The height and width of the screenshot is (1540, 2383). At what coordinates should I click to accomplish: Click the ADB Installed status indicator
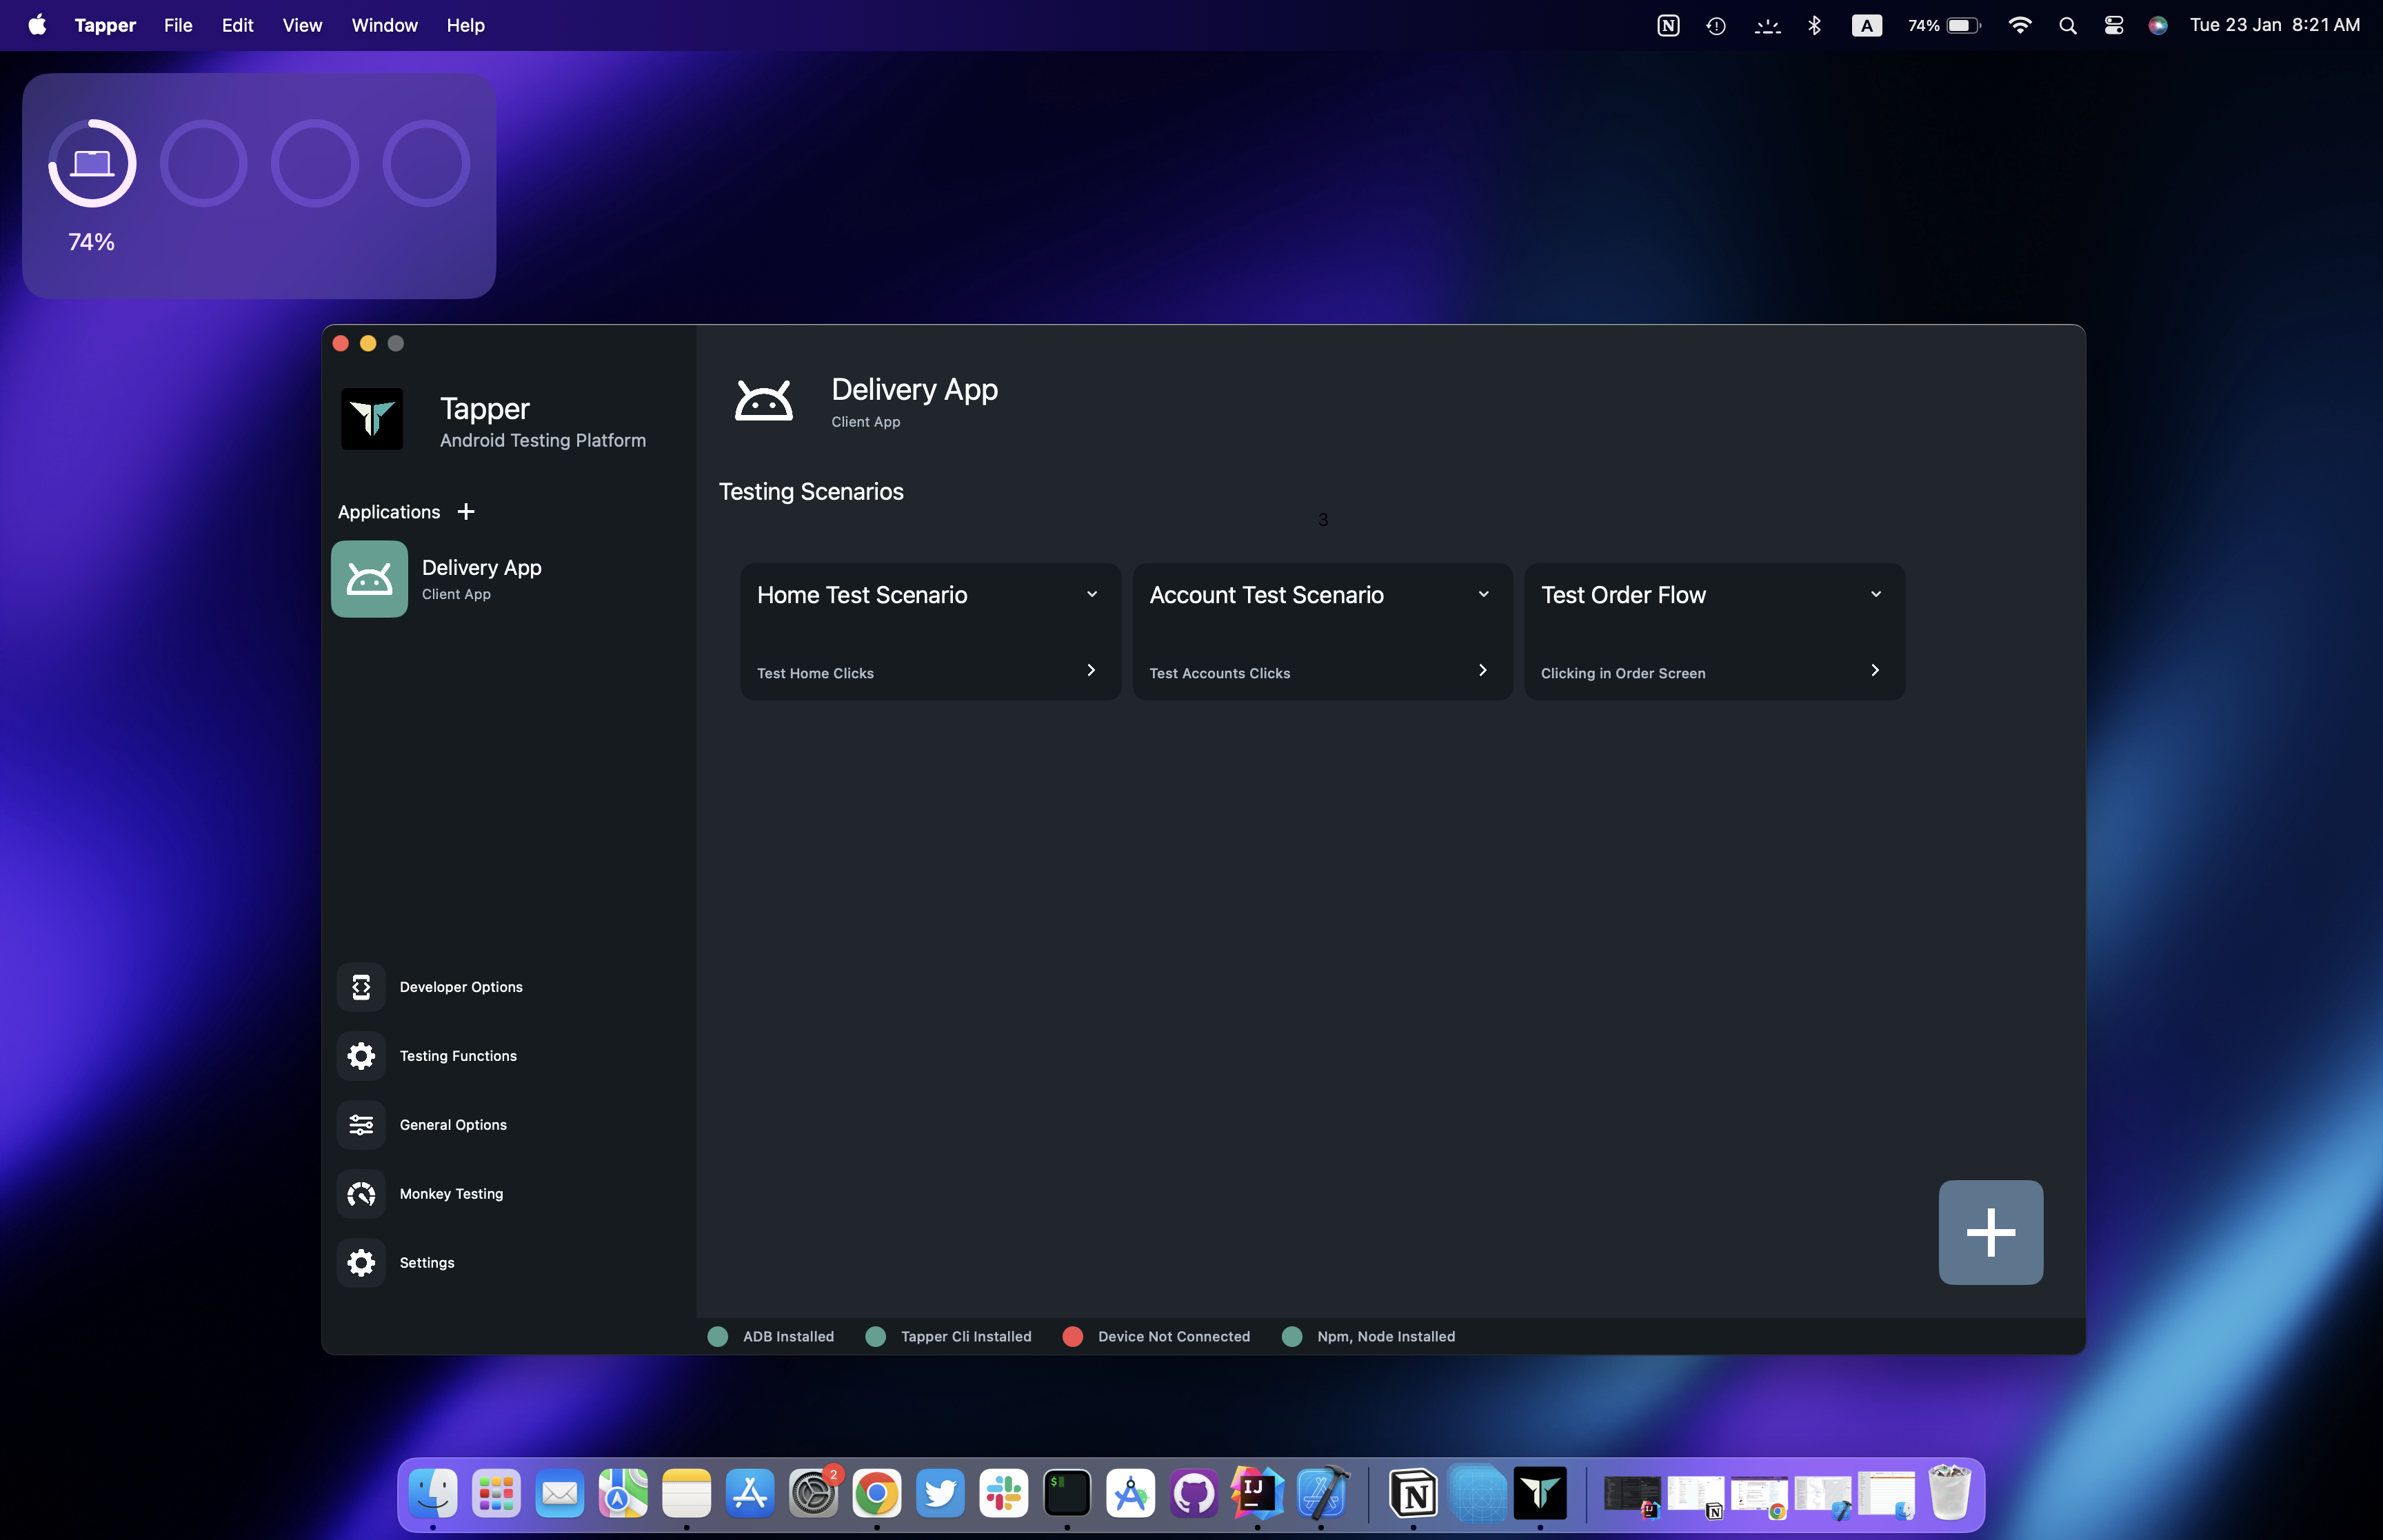point(718,1337)
